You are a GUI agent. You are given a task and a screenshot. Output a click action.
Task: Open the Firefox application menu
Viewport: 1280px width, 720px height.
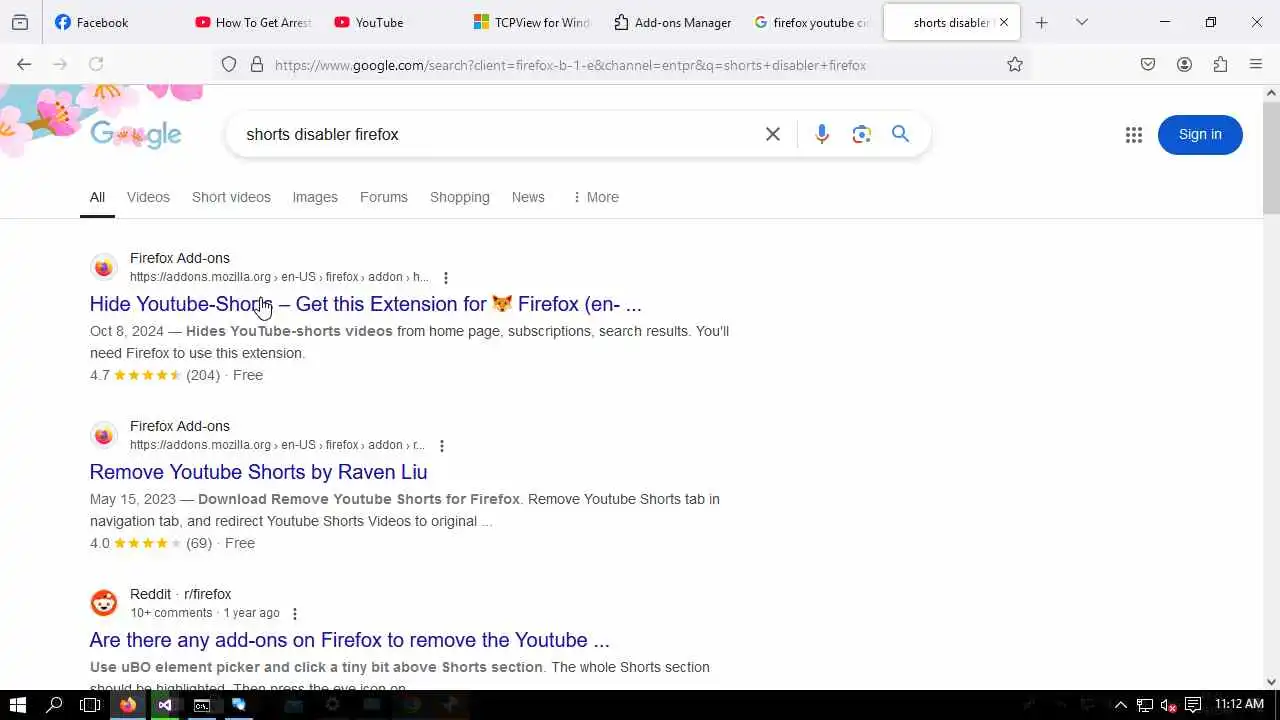coord(1256,64)
